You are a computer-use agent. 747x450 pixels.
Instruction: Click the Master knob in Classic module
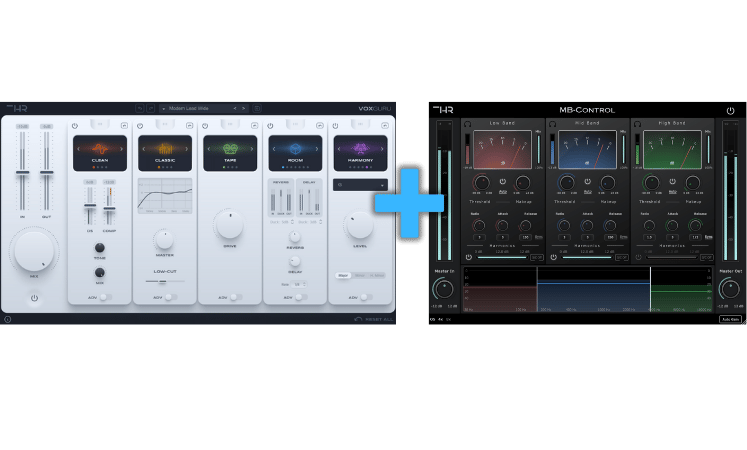coord(164,240)
